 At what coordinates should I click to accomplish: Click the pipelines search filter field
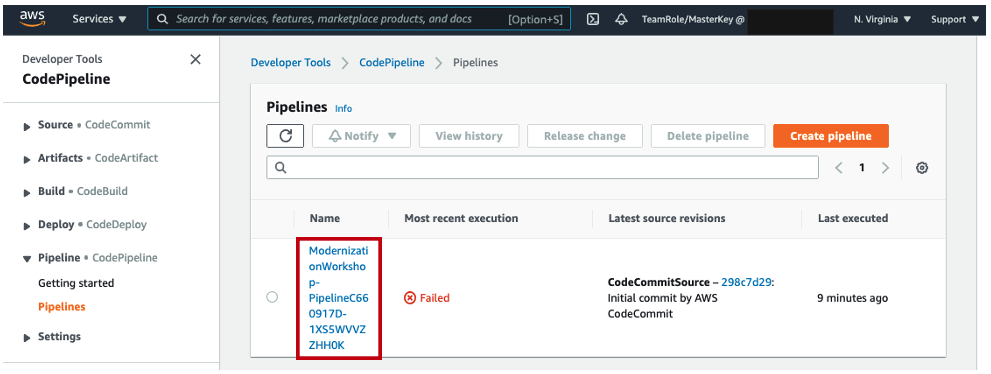(543, 167)
